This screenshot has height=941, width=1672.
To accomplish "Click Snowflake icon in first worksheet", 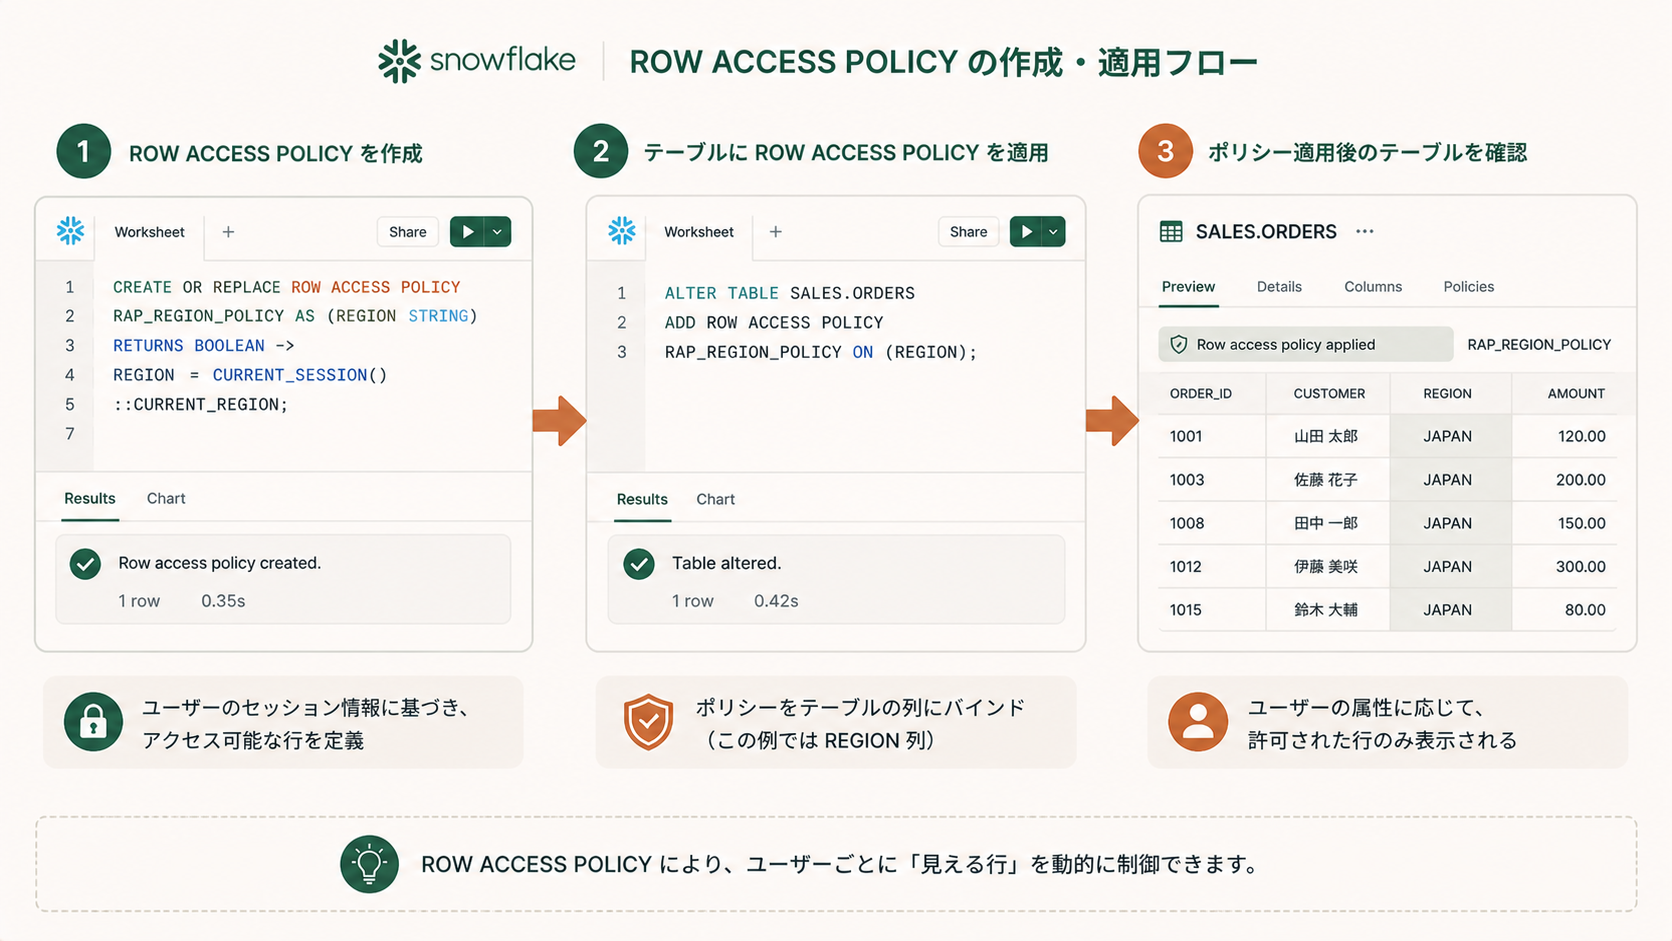I will coord(70,231).
